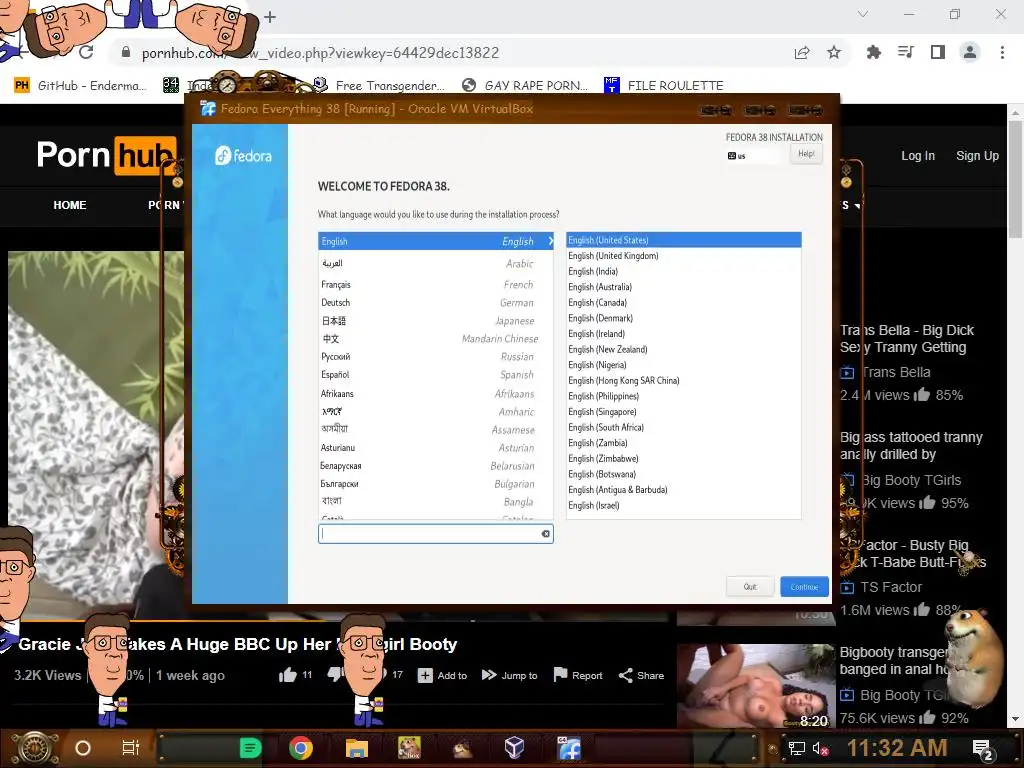Choose English (United Kingdom) locale
Image resolution: width=1024 pixels, height=768 pixels.
(684, 256)
